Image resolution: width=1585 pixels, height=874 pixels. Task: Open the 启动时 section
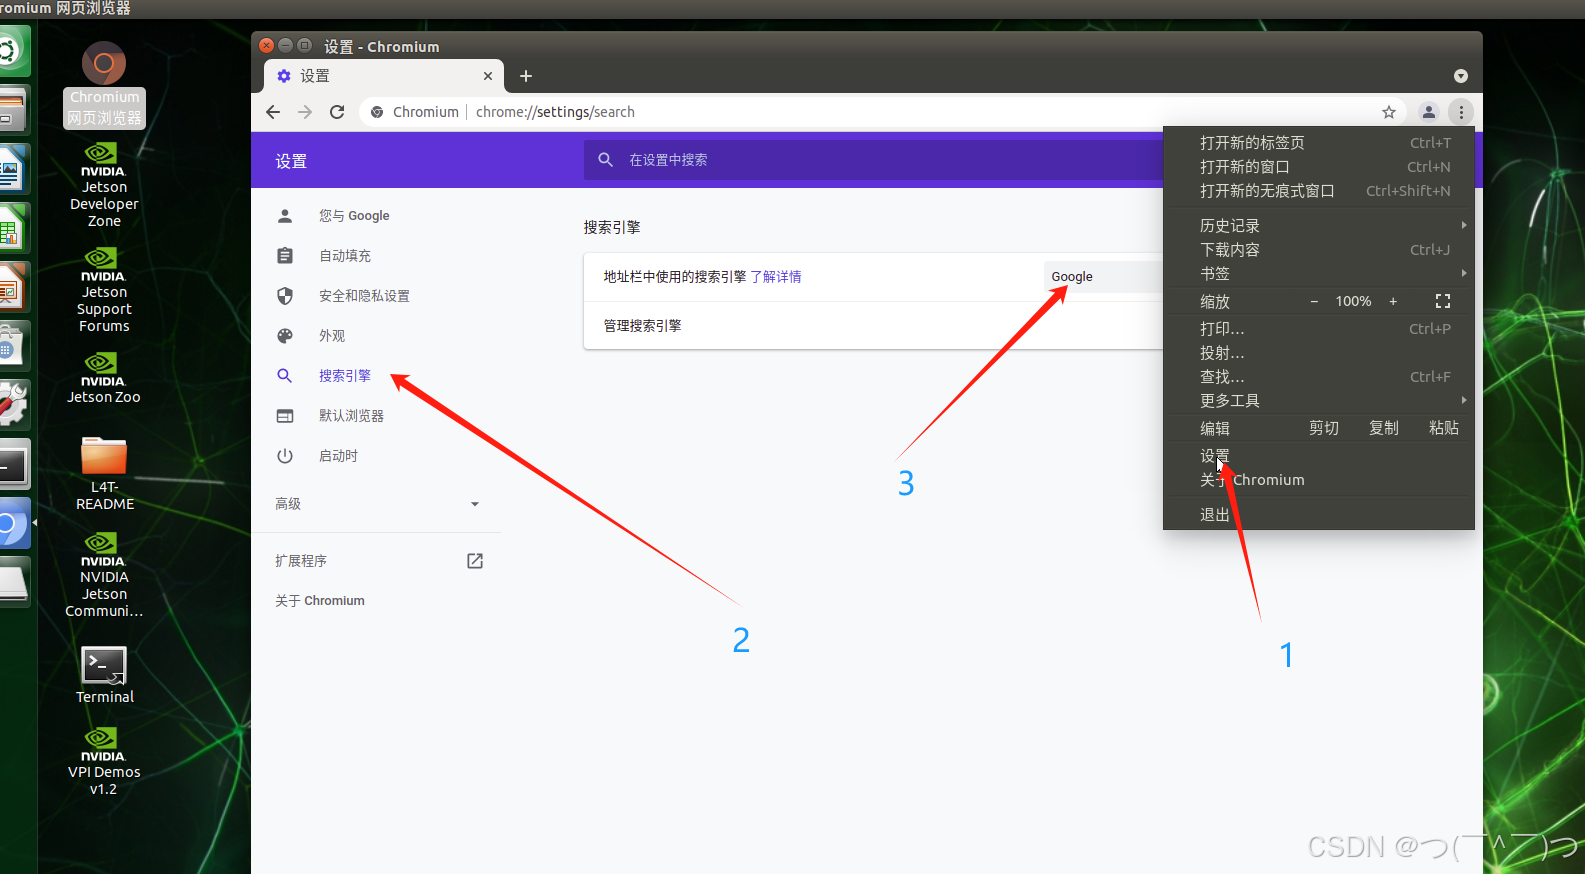pos(338,456)
